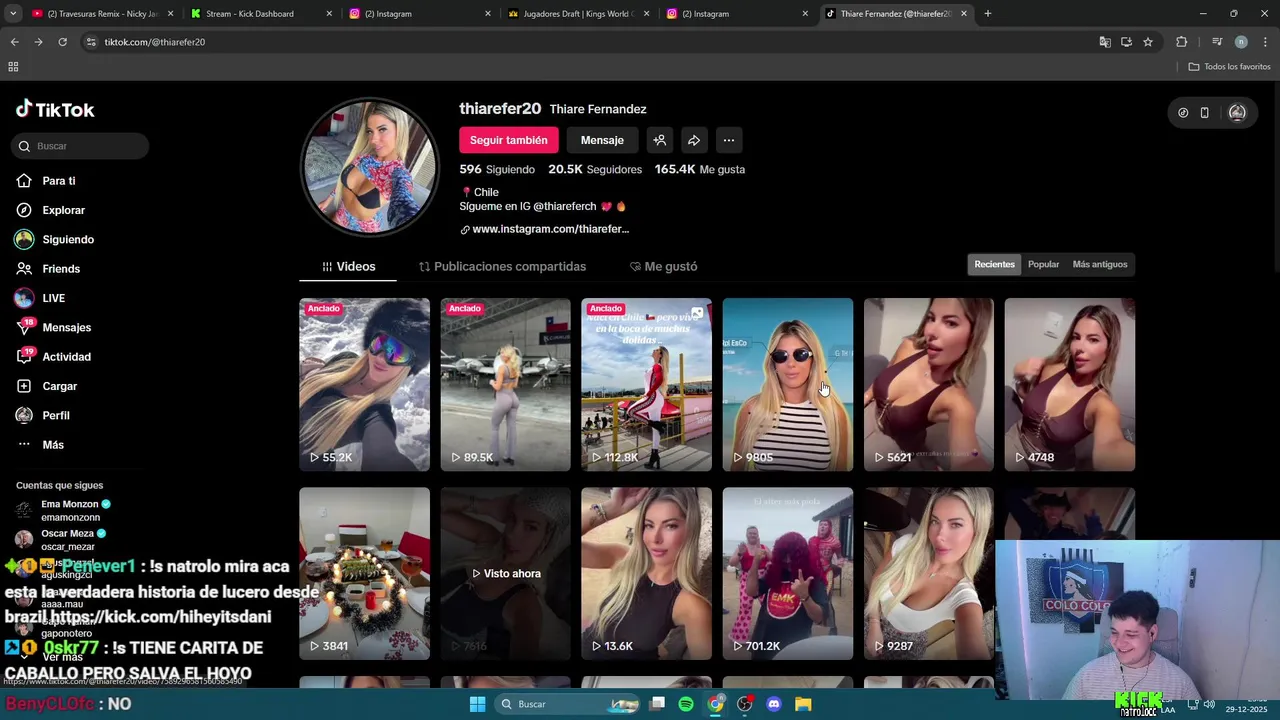
Task: Switch to Me gustó tab
Action: 663,267
